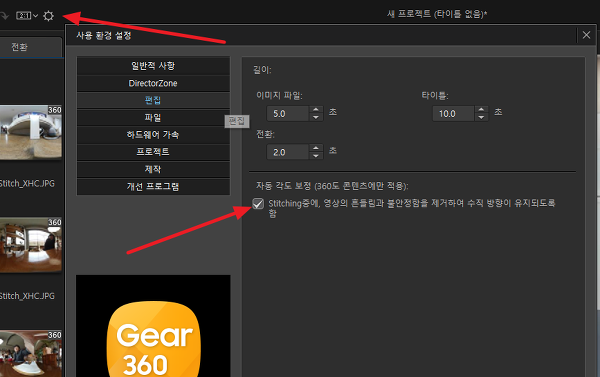Screen dimensions: 600x377
Task: Select the 제작 category
Action: point(153,169)
